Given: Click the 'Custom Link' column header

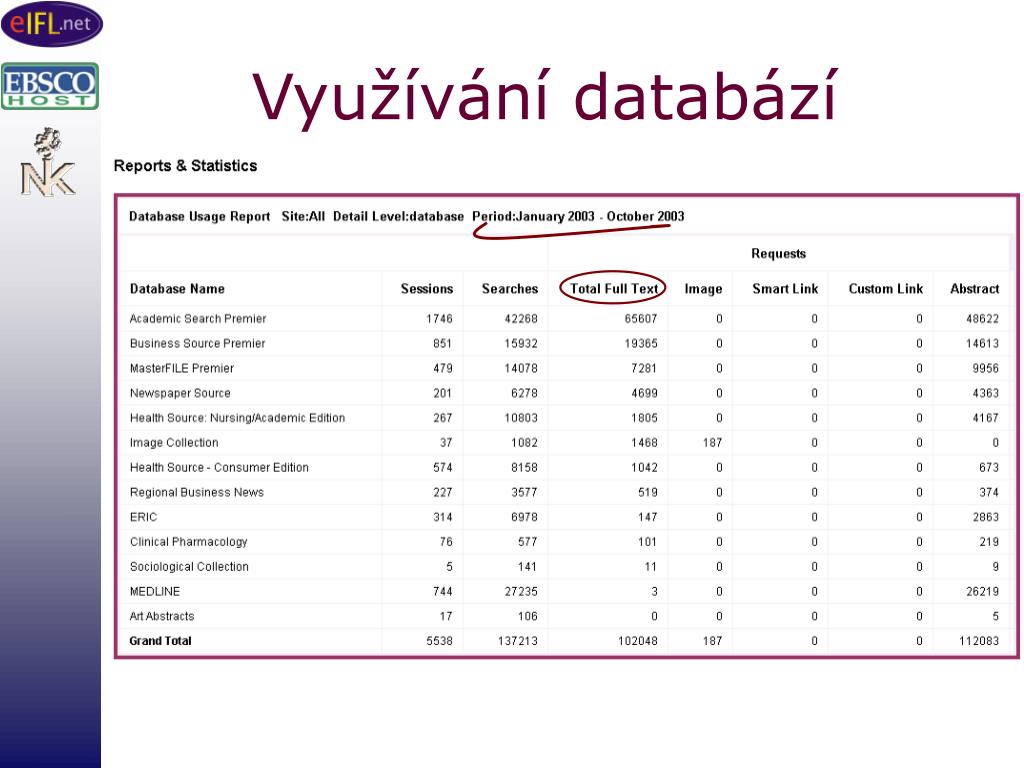Looking at the screenshot, I should 886,289.
